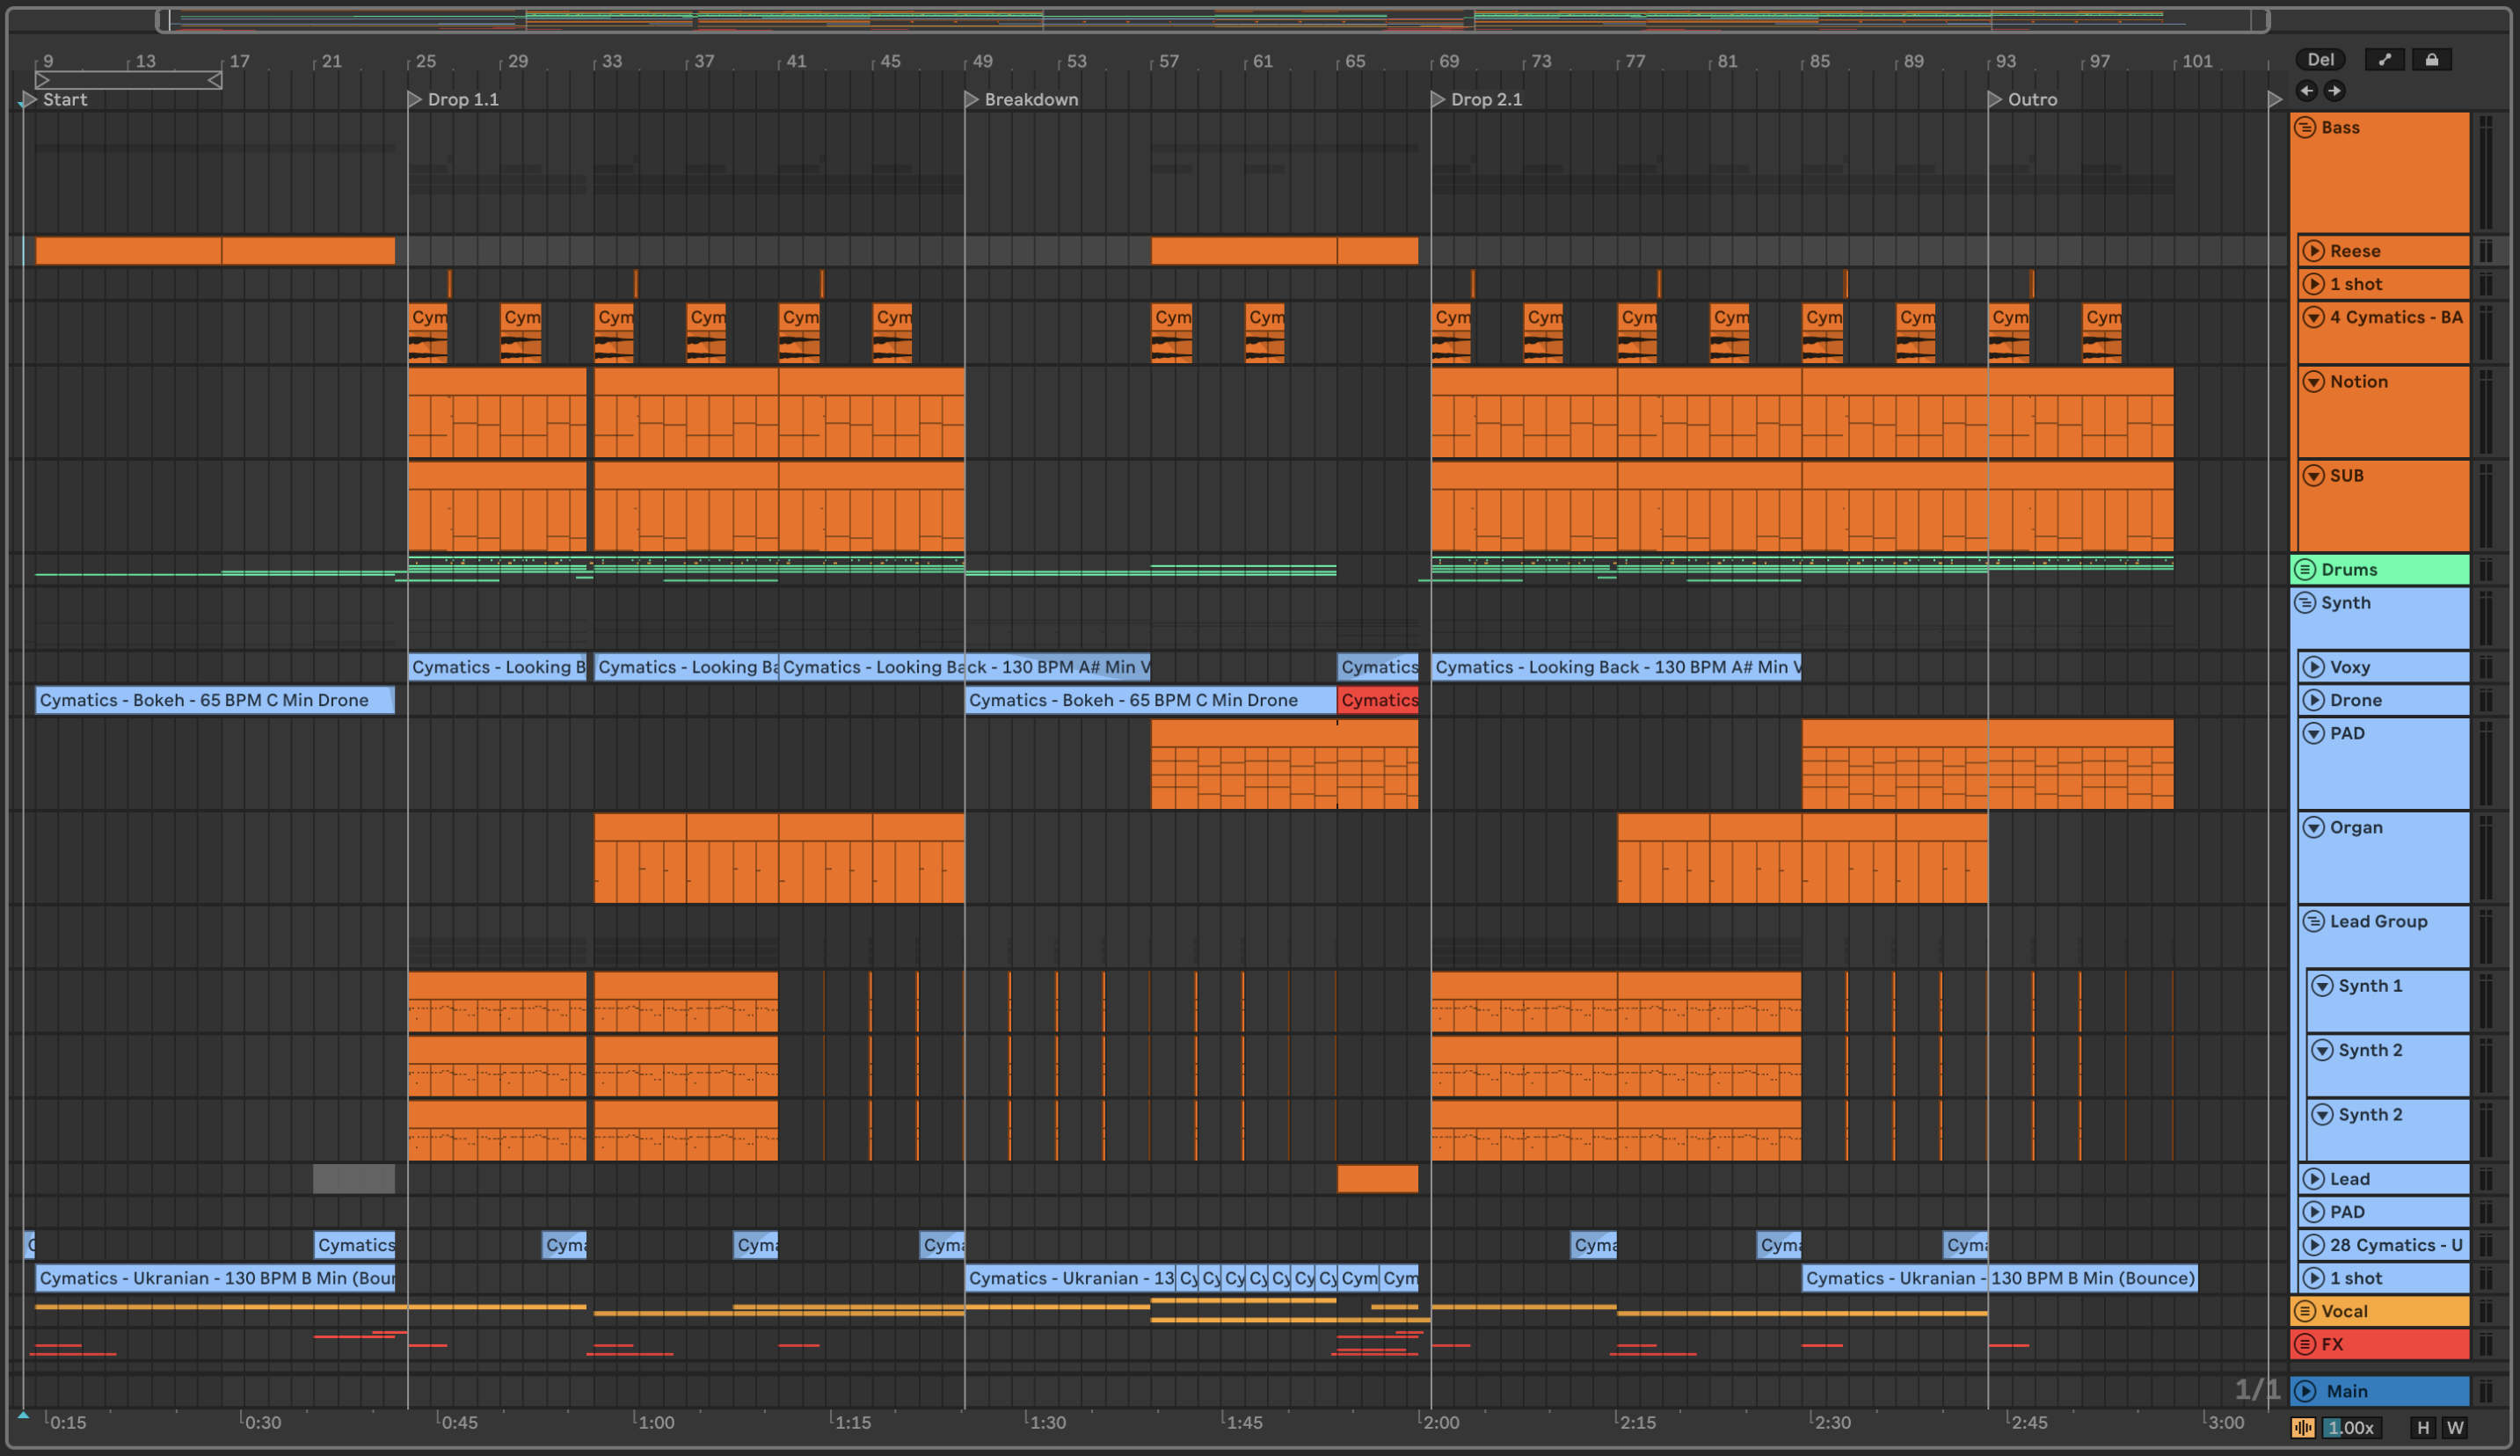Toggle the W optimize width button
This screenshot has height=1456, width=2520.
(2455, 1428)
